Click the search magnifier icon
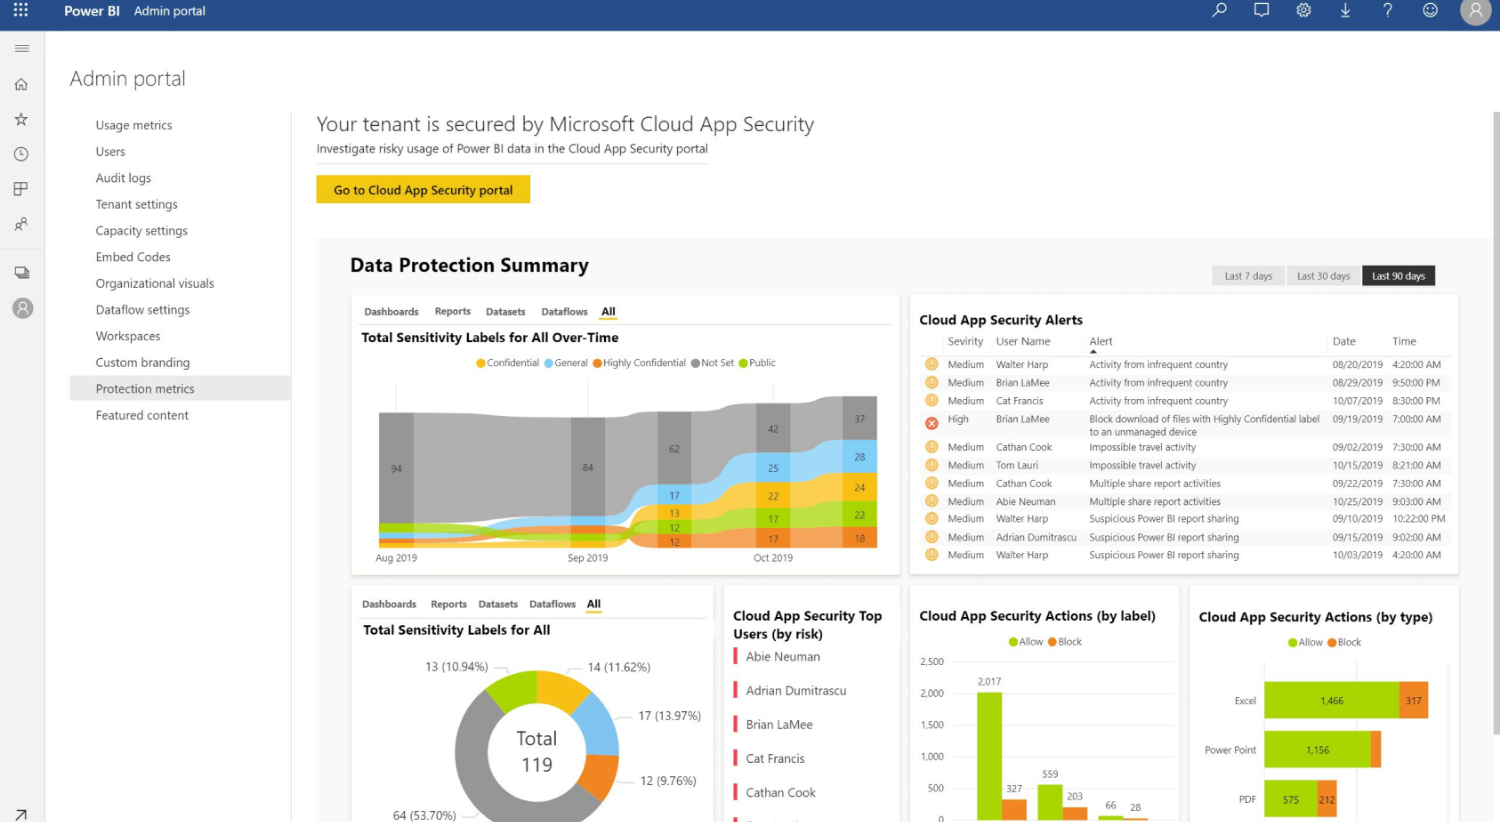The image size is (1500, 822). click(x=1219, y=11)
